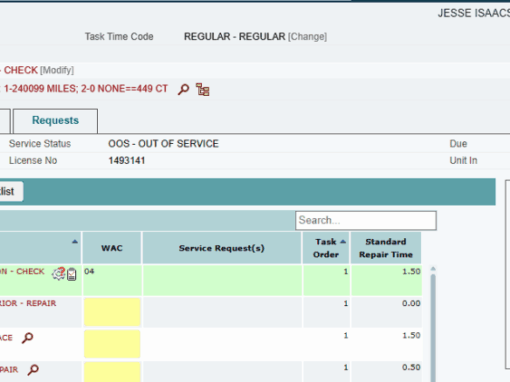This screenshot has height=382, width=510.
Task: Open the 'ON - CHECK' task link
Action: click(22, 271)
